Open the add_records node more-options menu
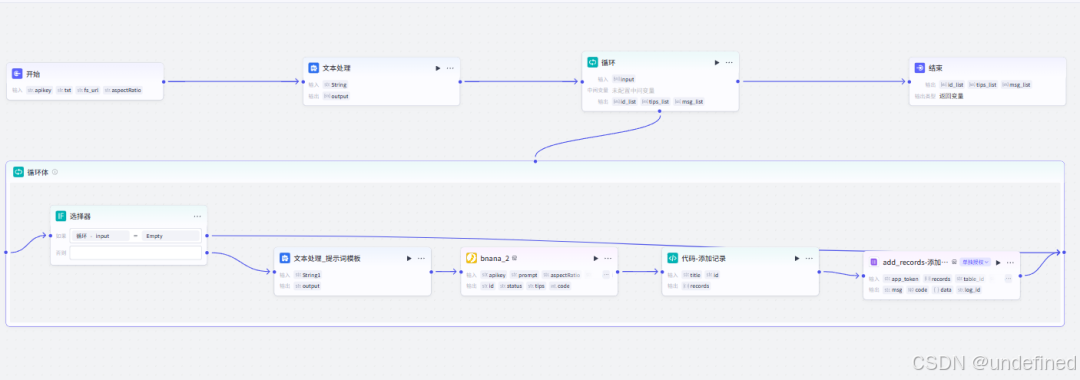 coord(1010,262)
